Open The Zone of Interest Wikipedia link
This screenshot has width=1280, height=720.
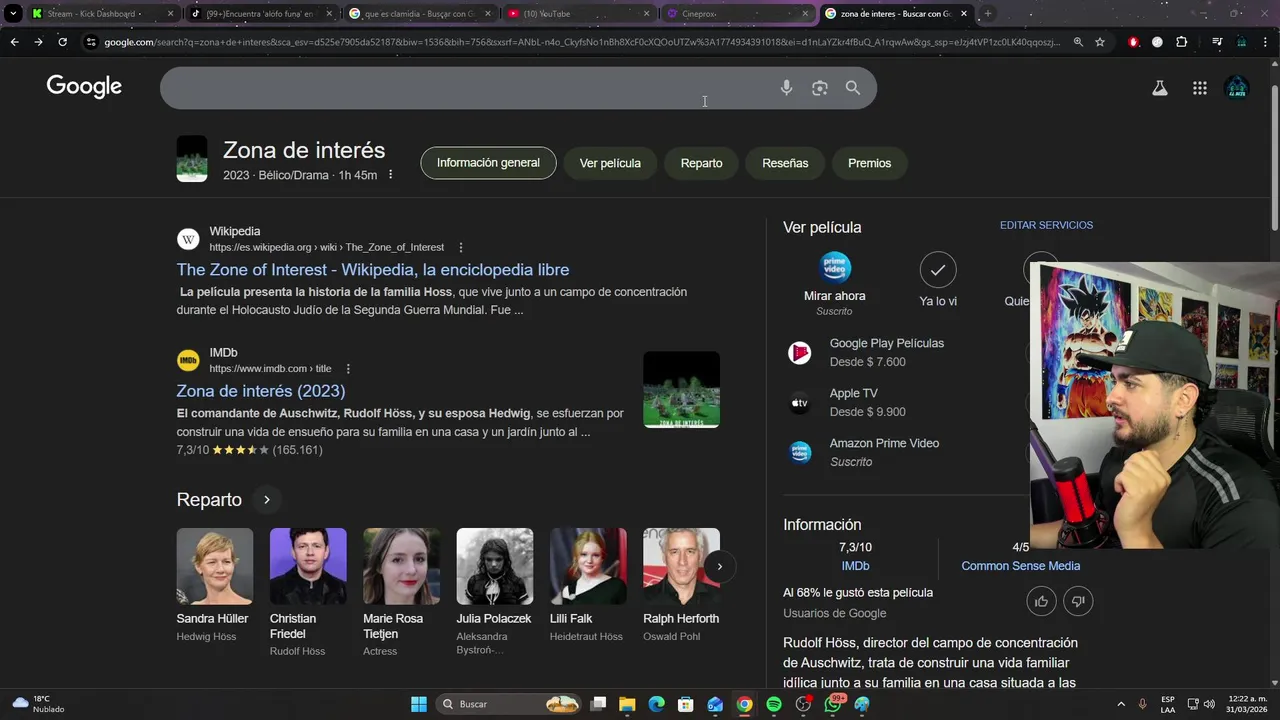coord(373,270)
